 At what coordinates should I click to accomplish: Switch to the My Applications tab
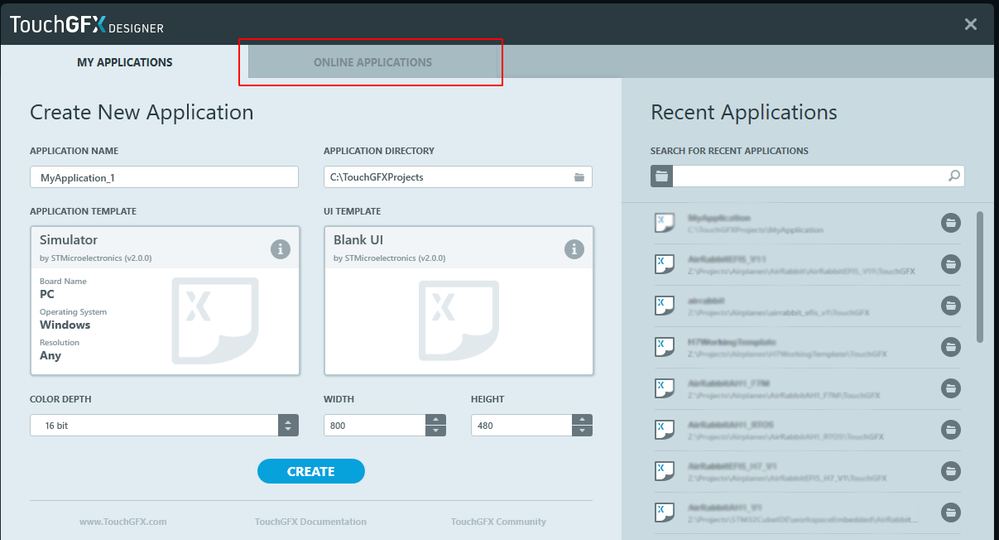point(124,62)
